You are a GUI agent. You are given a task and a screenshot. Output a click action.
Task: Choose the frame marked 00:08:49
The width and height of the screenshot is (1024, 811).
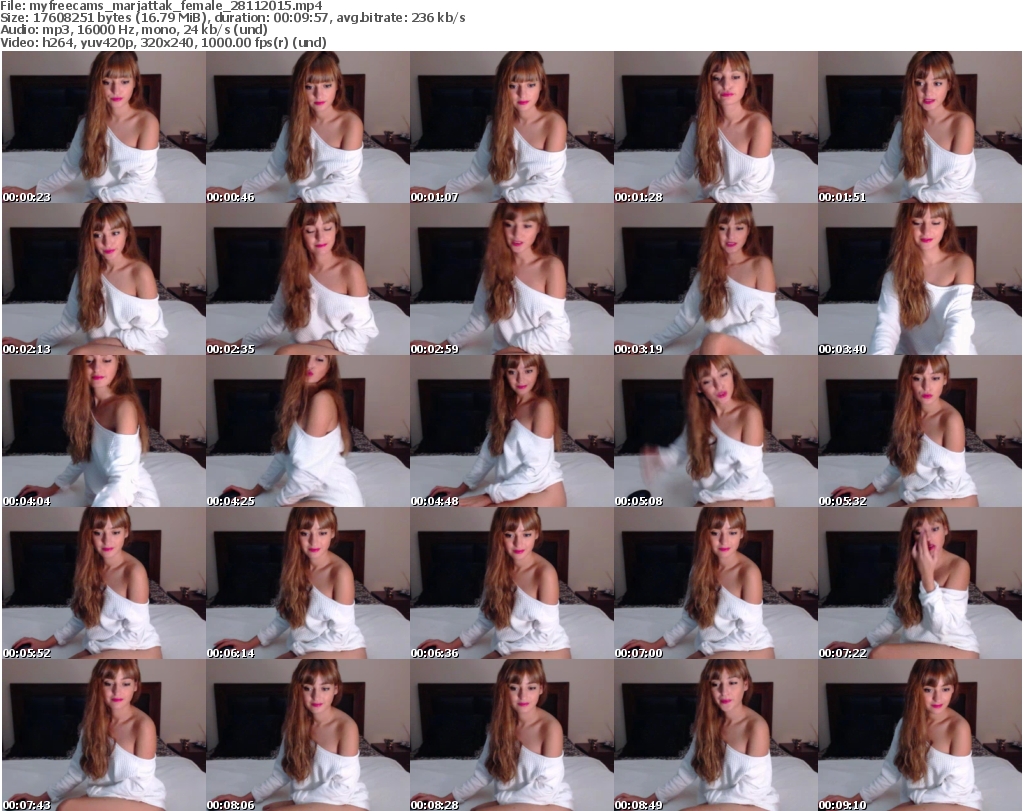(716, 735)
